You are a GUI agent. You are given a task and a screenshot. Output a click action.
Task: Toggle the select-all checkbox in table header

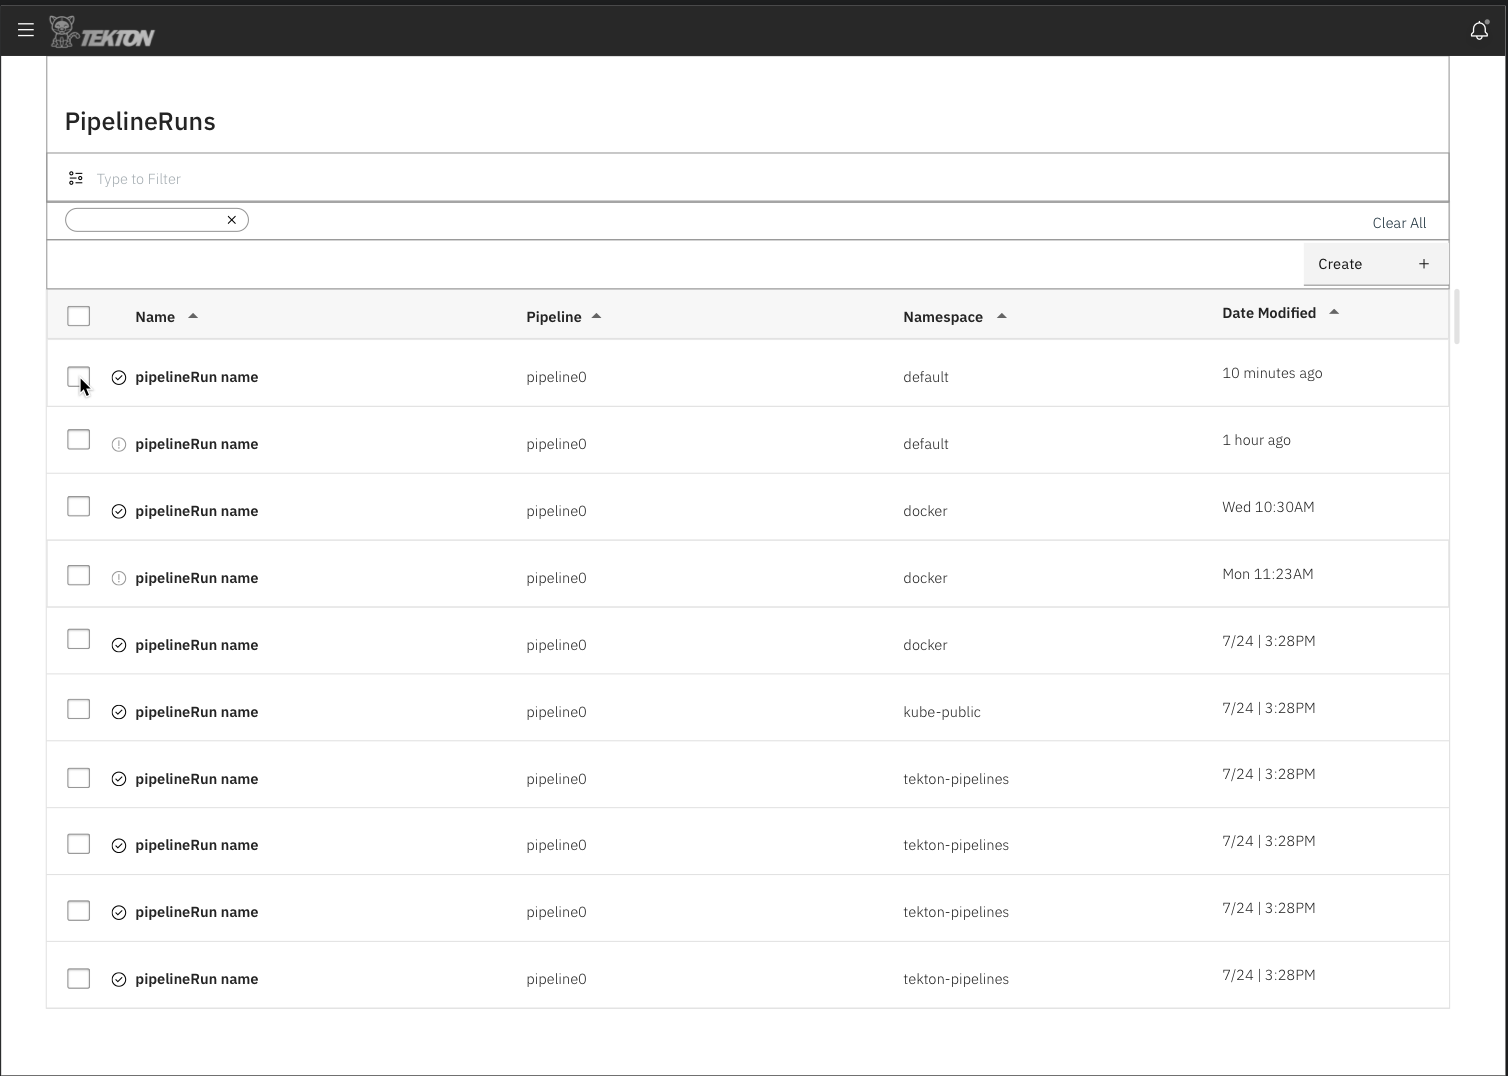click(x=78, y=315)
